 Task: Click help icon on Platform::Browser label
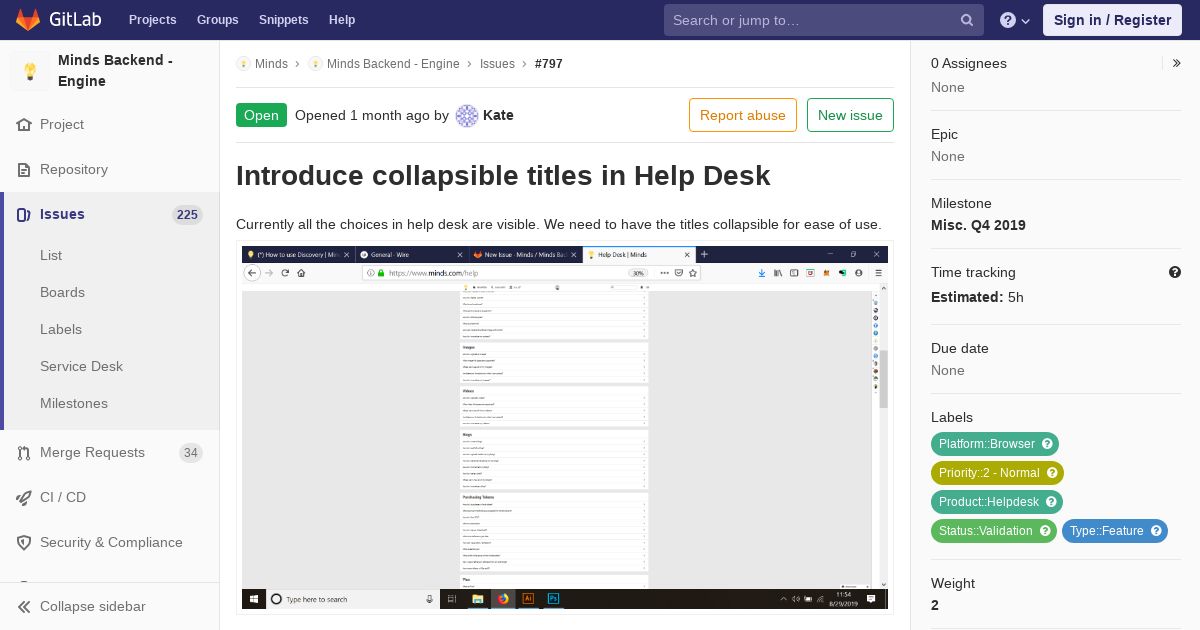coord(1047,444)
